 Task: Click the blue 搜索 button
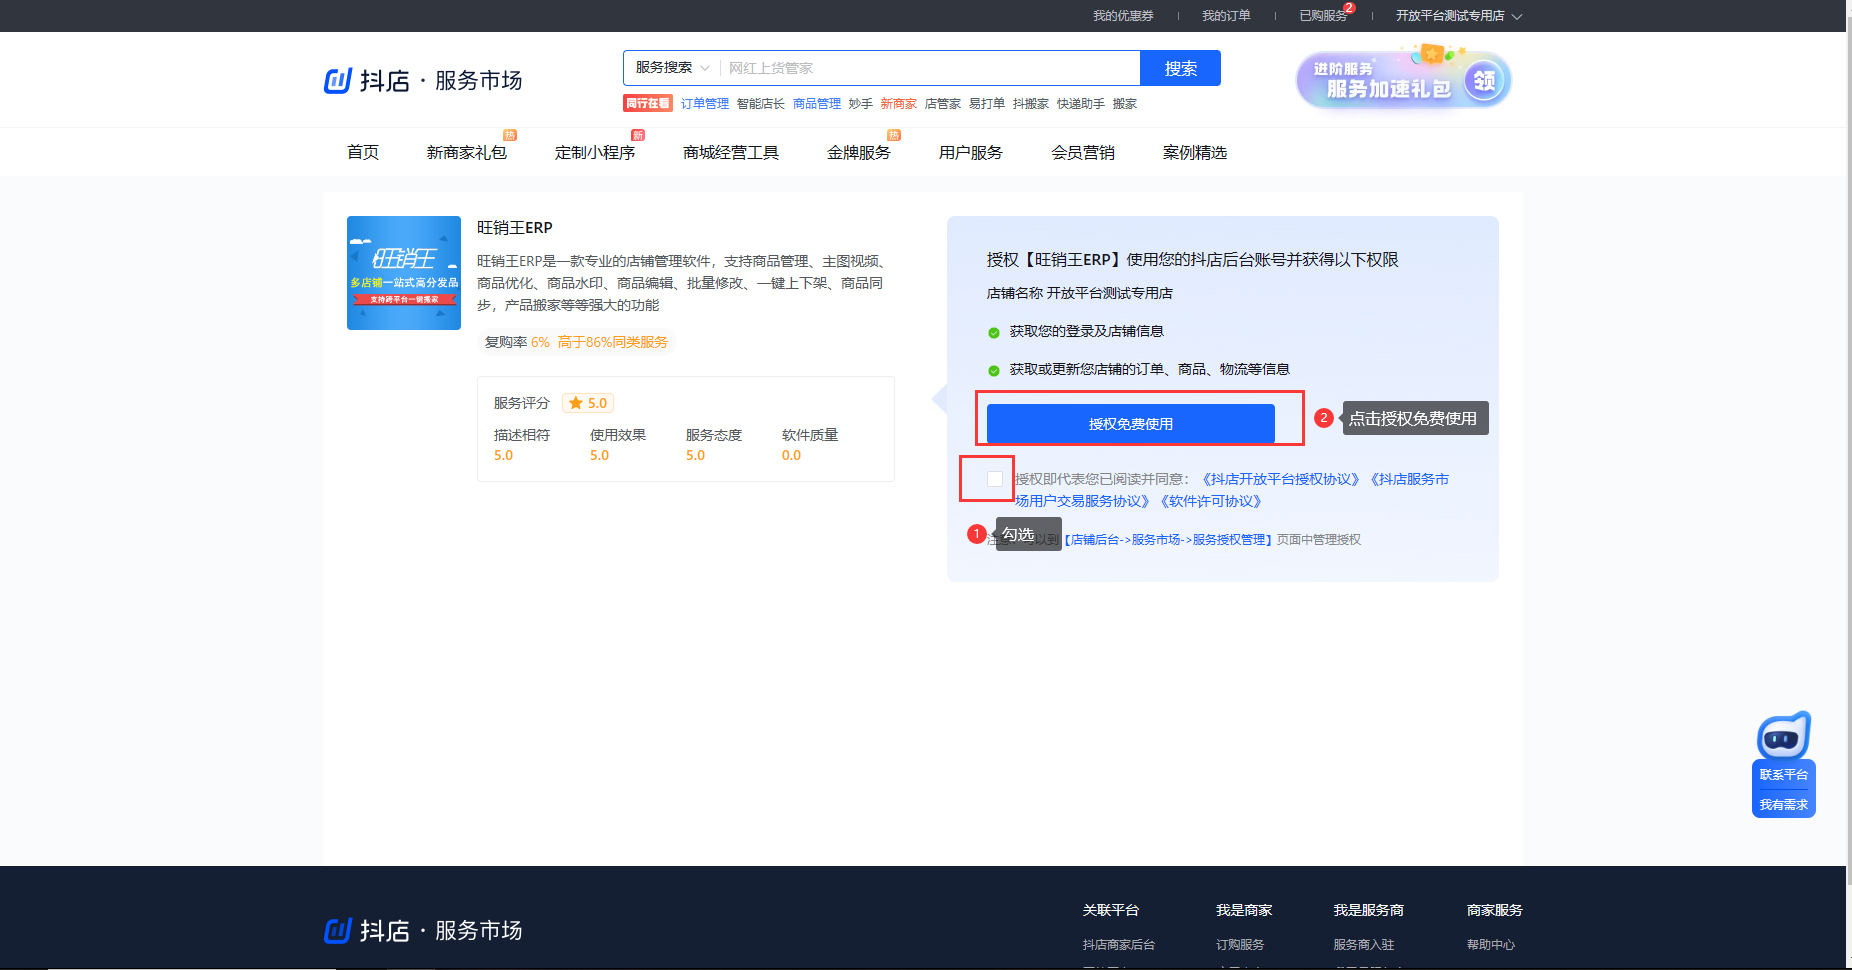pyautogui.click(x=1180, y=68)
